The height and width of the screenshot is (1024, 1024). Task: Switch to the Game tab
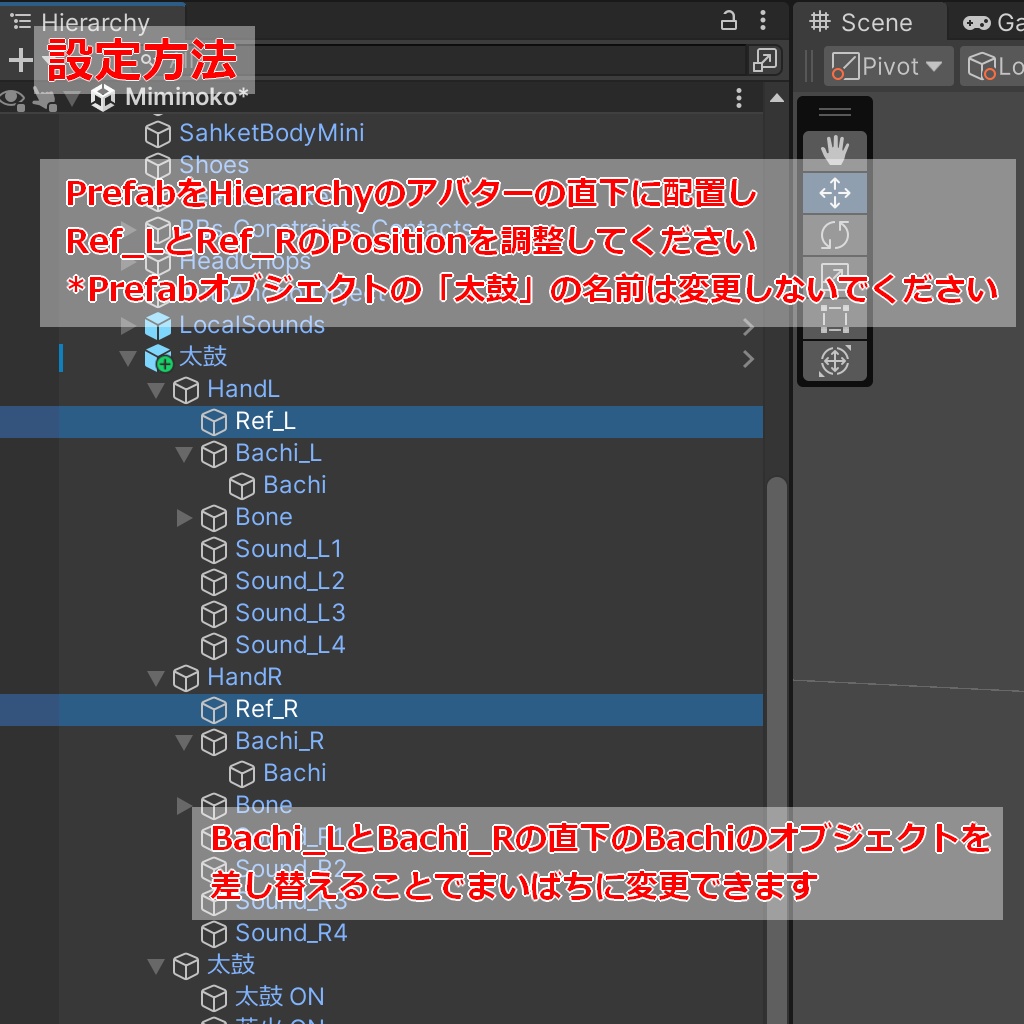coord(993,23)
